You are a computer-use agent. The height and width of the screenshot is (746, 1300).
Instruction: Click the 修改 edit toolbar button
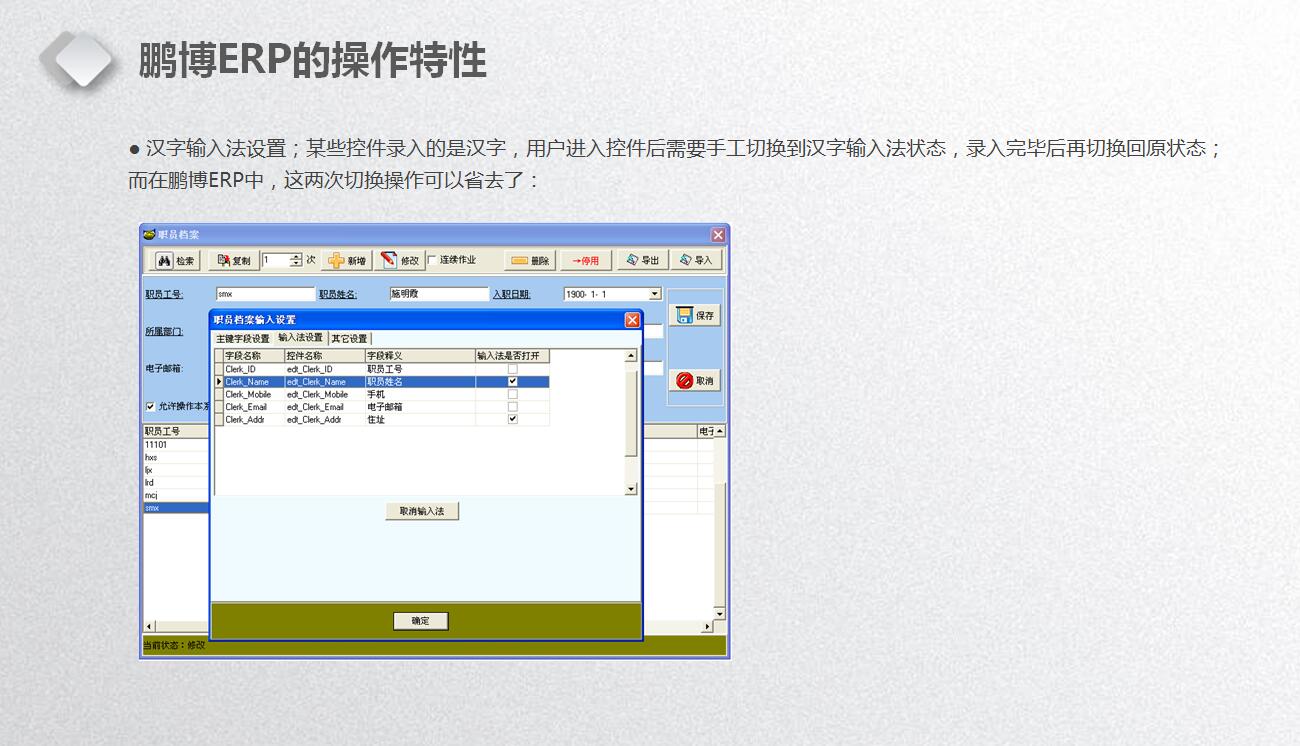point(400,261)
